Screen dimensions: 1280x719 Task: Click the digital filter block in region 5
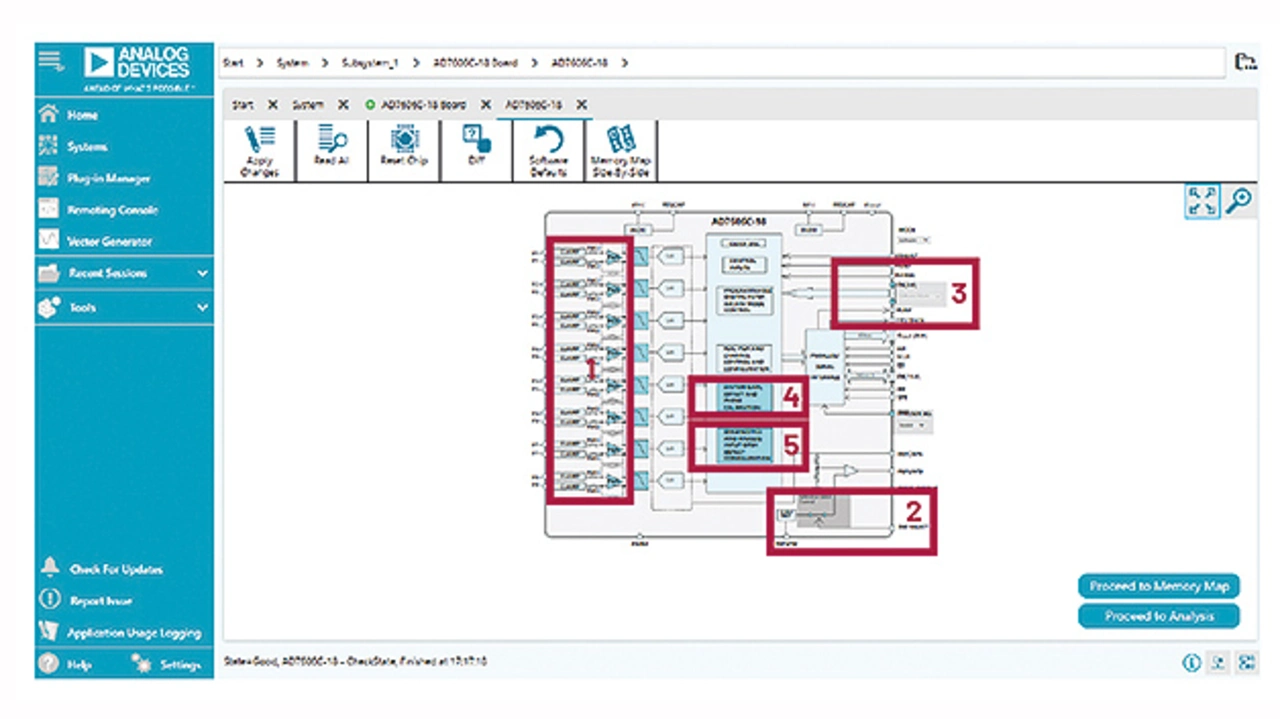click(741, 445)
